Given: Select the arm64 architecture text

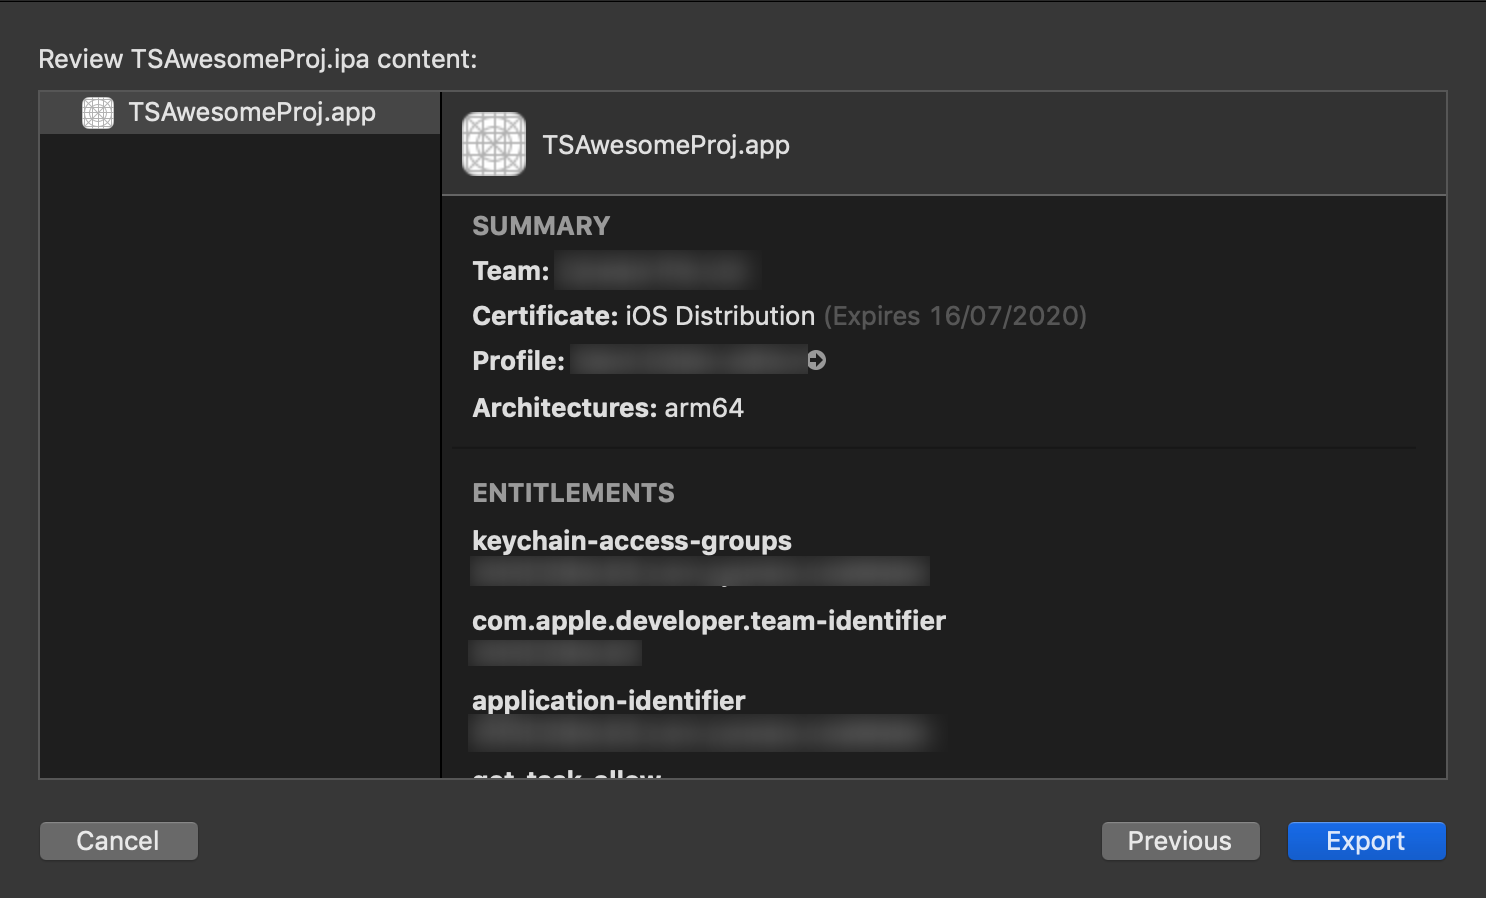Looking at the screenshot, I should [x=703, y=407].
